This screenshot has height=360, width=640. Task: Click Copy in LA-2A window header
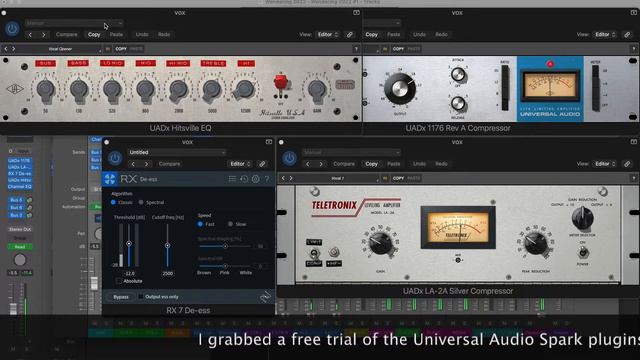pos(371,164)
